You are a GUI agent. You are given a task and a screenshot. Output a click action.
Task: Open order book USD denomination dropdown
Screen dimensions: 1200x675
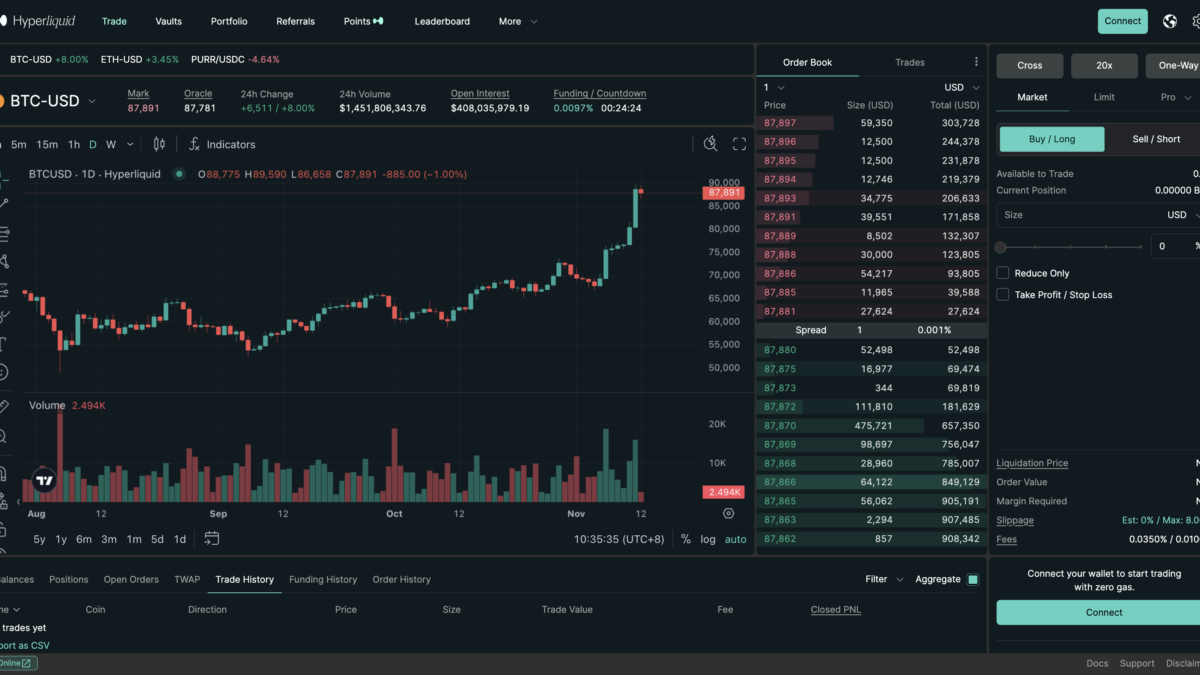(961, 87)
